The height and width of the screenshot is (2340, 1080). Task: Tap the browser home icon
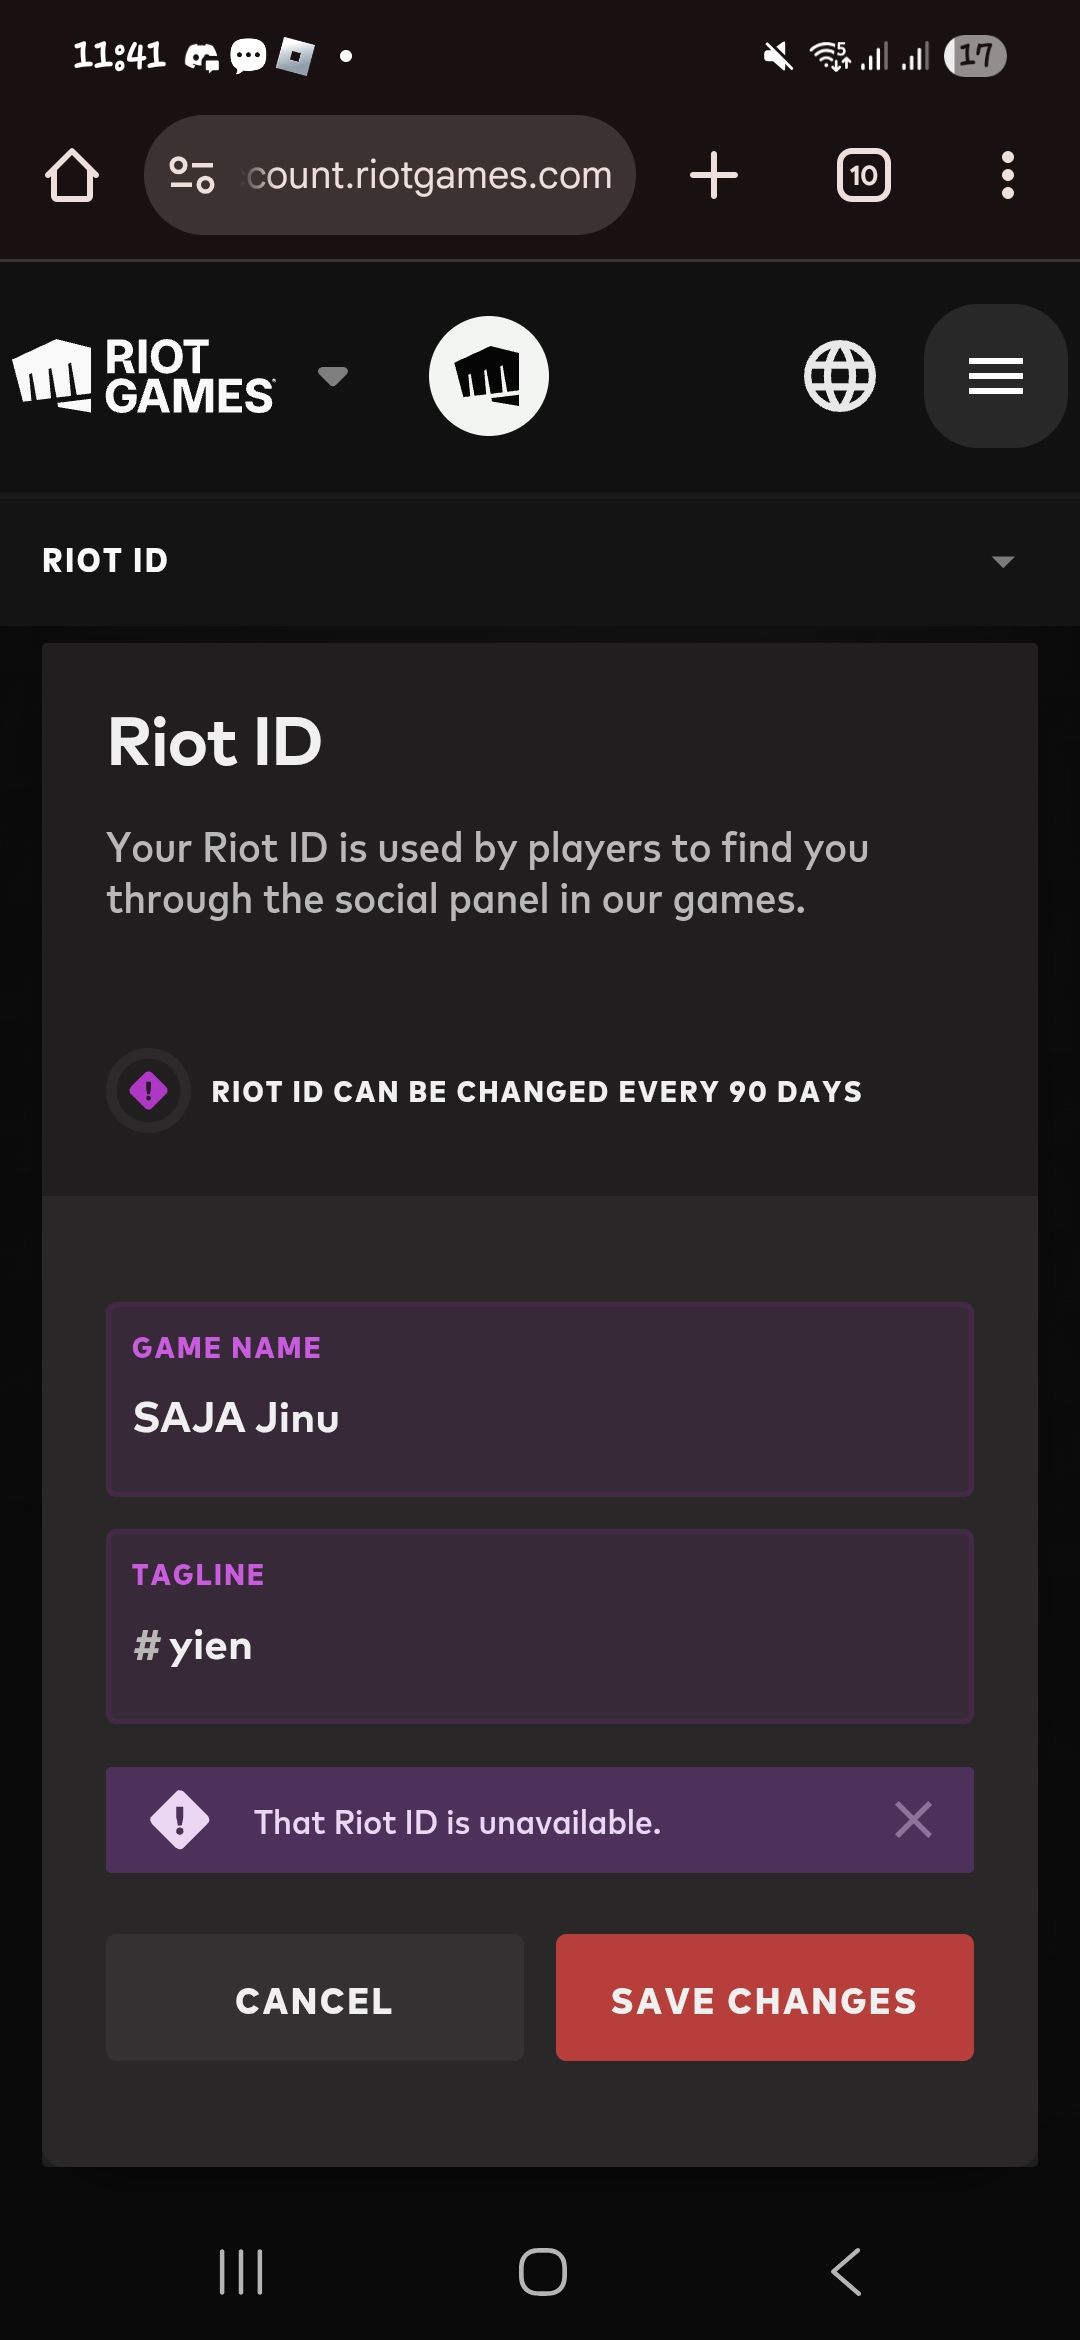[x=72, y=175]
